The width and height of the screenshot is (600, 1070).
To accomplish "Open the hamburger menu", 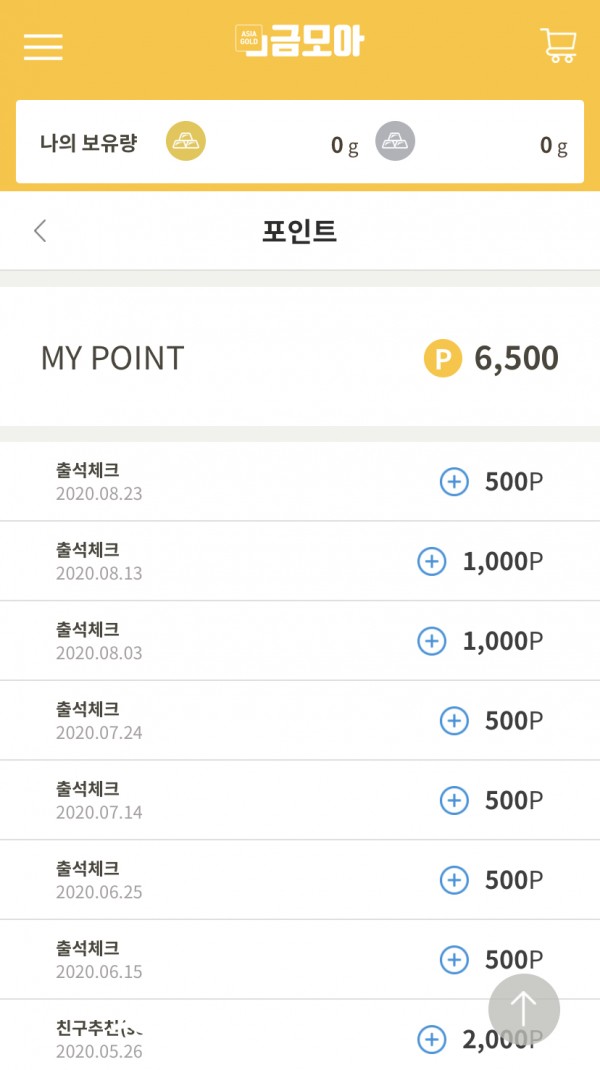I will (x=43, y=46).
